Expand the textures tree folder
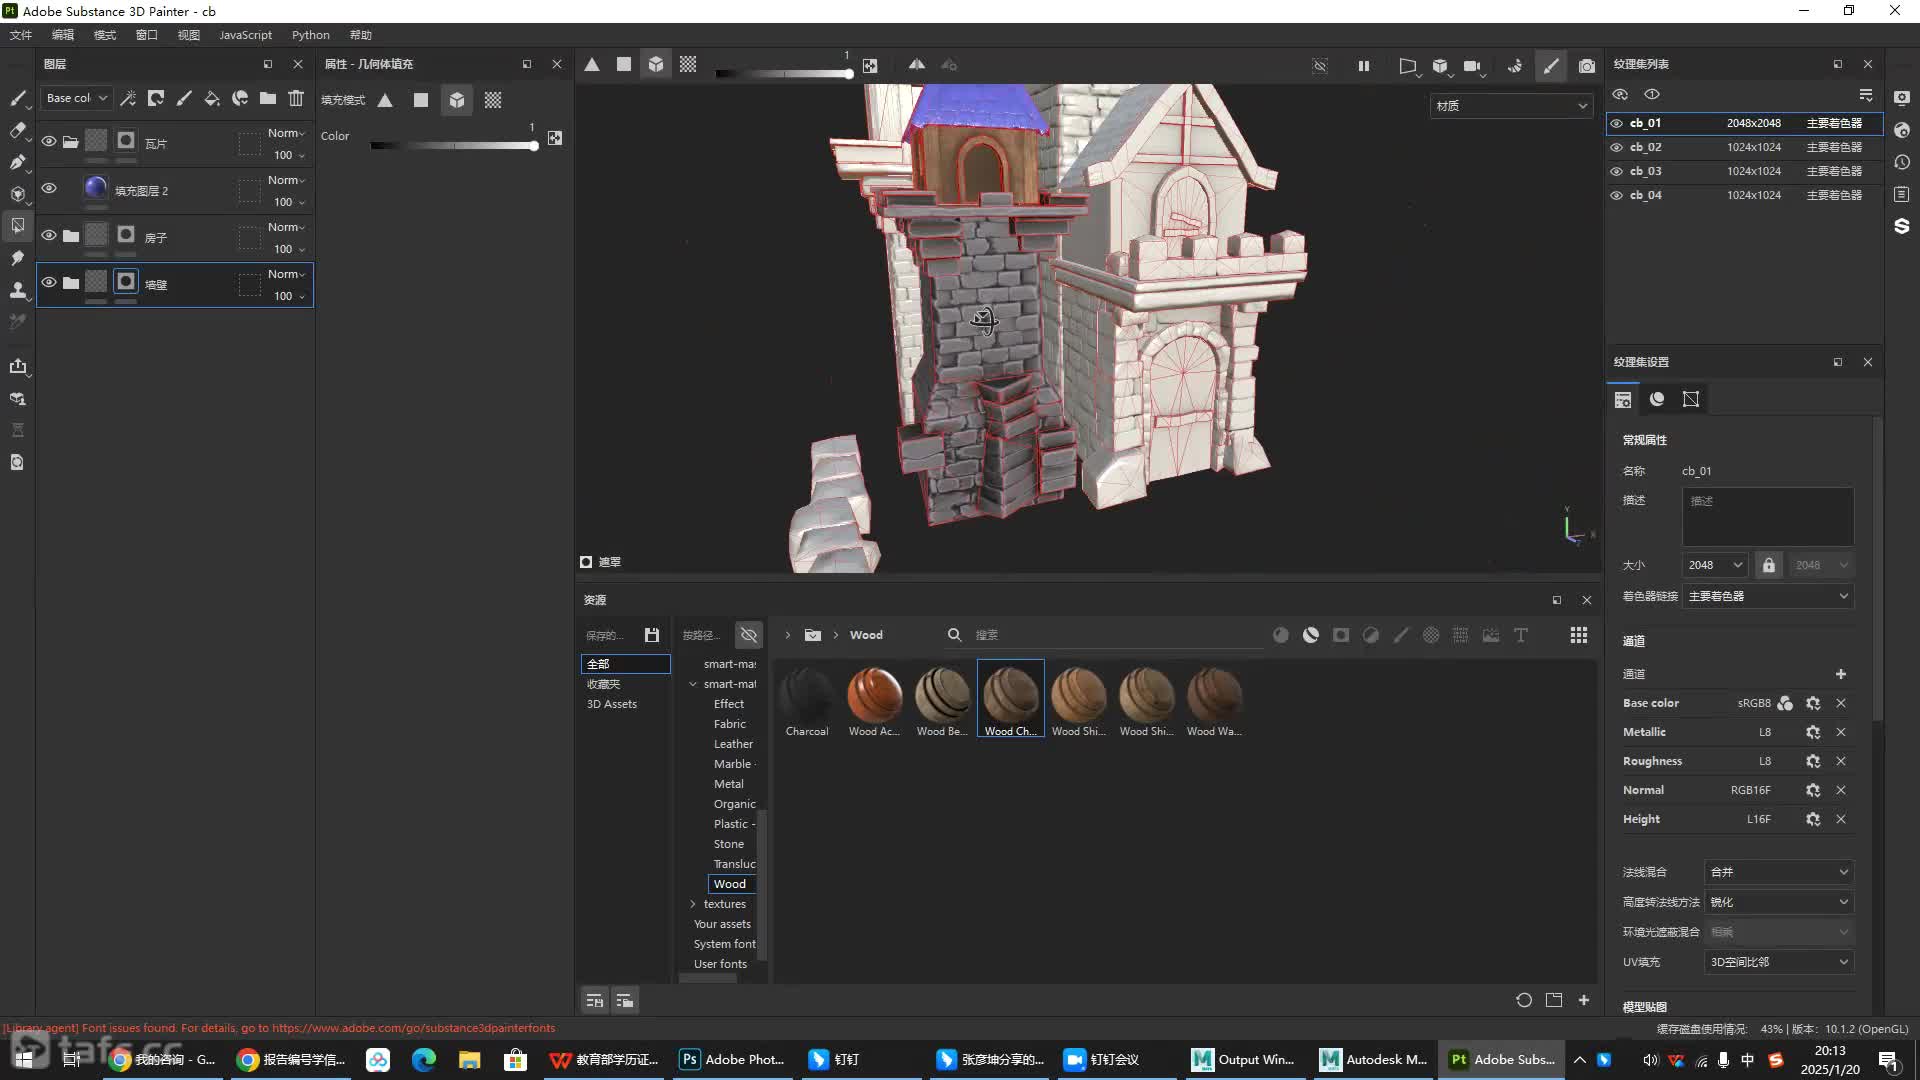 (x=693, y=904)
